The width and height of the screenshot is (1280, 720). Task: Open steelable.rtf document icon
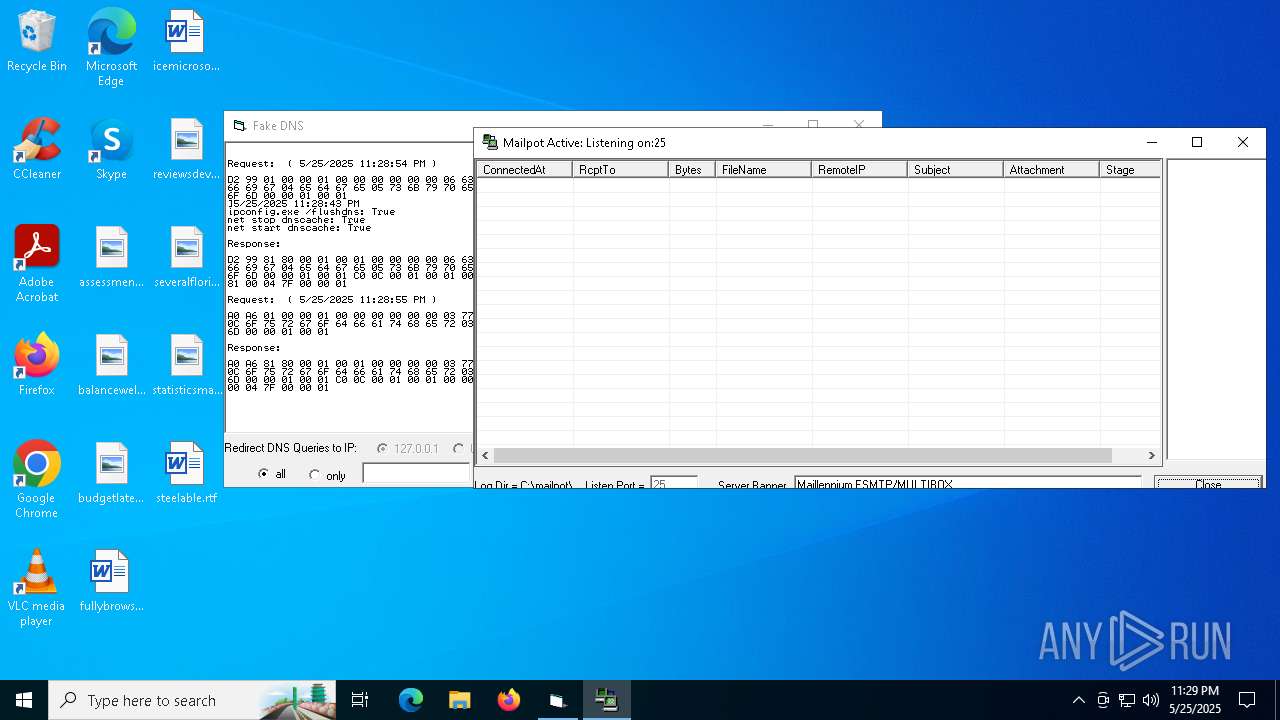click(186, 473)
